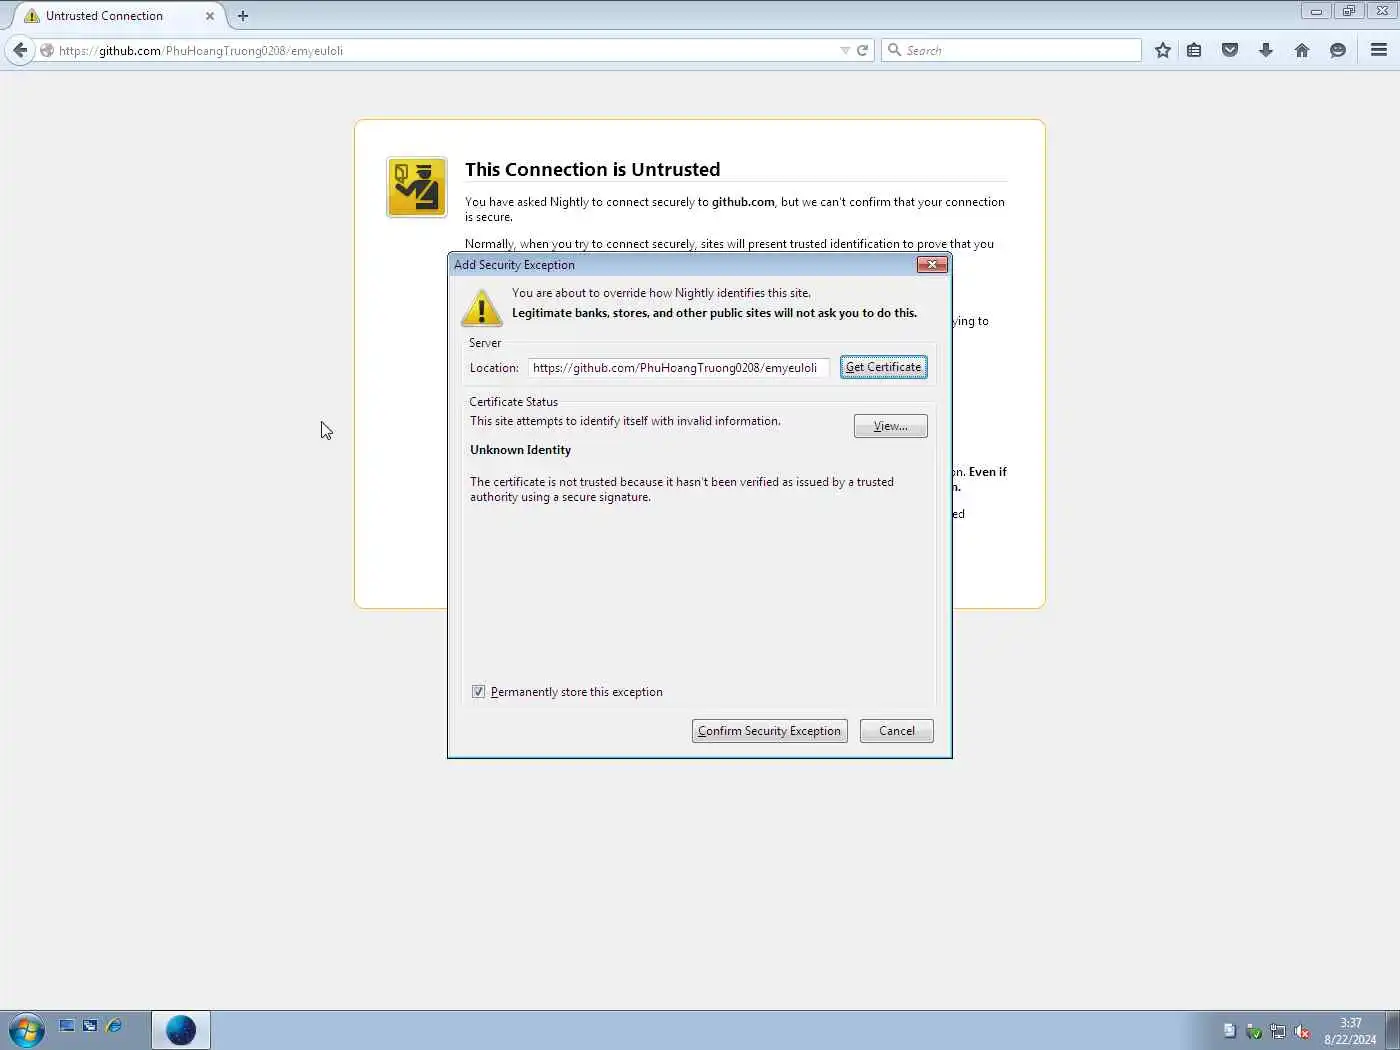Click the search magnifier icon

(894, 50)
